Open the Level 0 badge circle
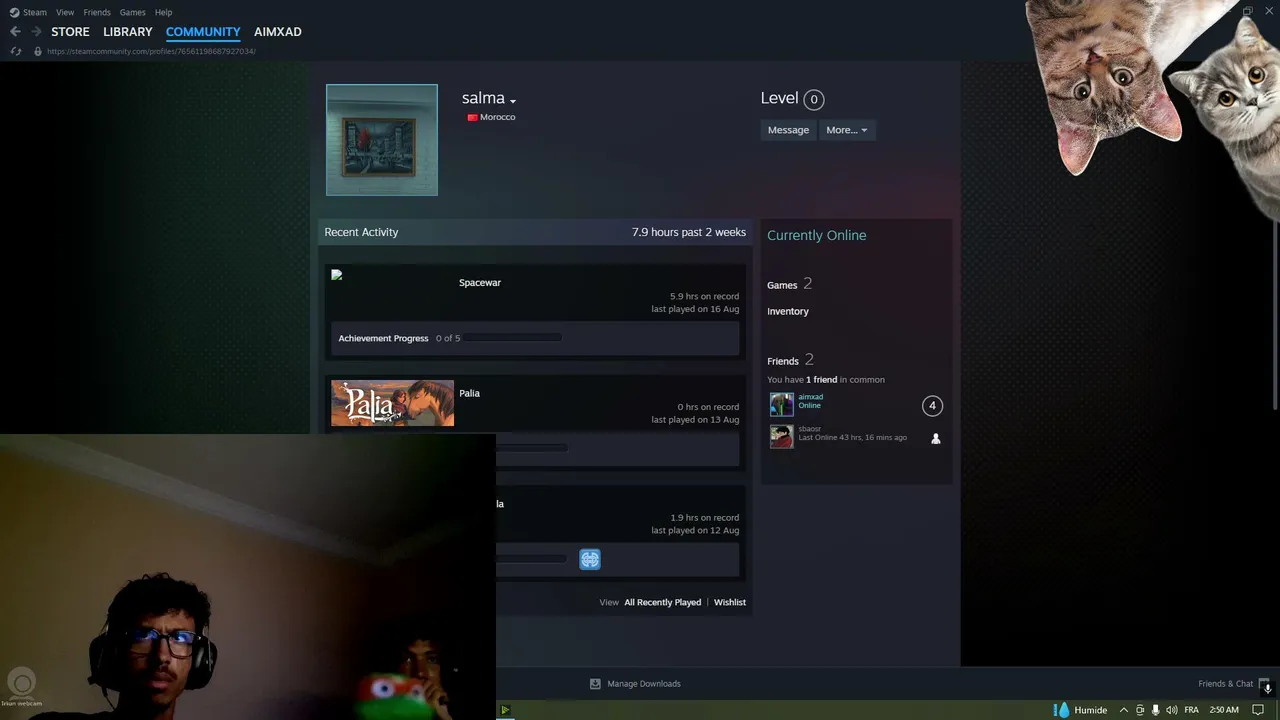Image resolution: width=1280 pixels, height=720 pixels. pyautogui.click(x=814, y=99)
